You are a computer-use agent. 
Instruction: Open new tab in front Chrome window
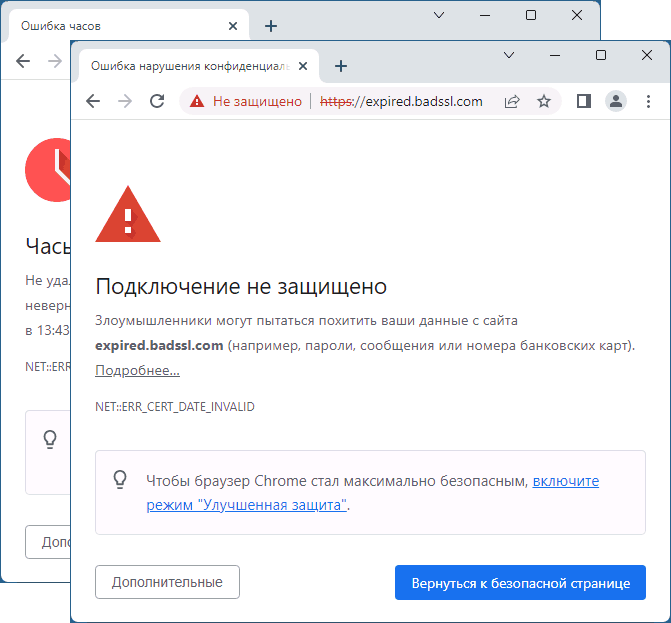tap(341, 66)
